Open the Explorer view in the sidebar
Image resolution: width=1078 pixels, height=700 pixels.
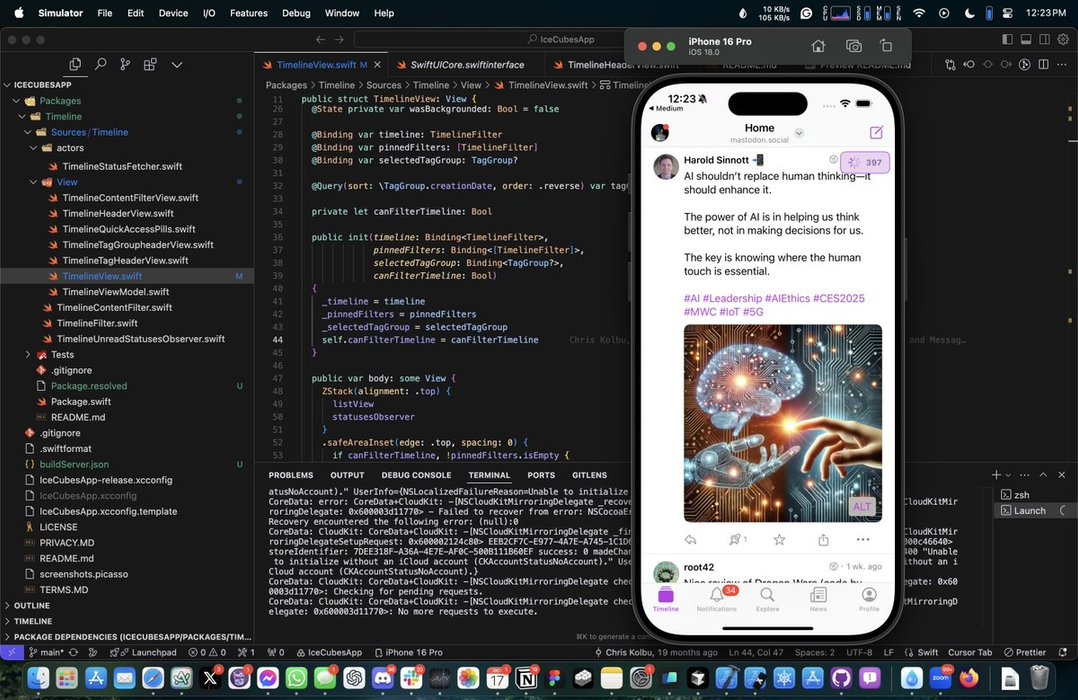(75, 64)
